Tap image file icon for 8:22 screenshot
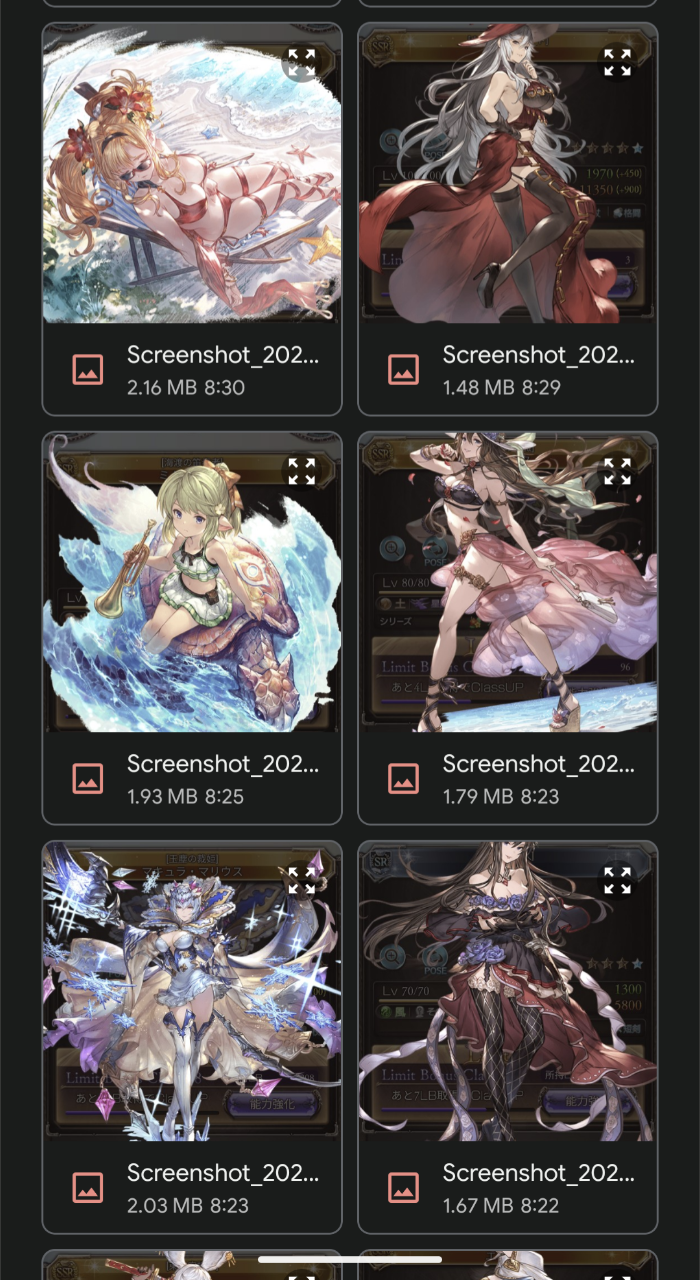Image resolution: width=700 pixels, height=1280 pixels. 404,1188
